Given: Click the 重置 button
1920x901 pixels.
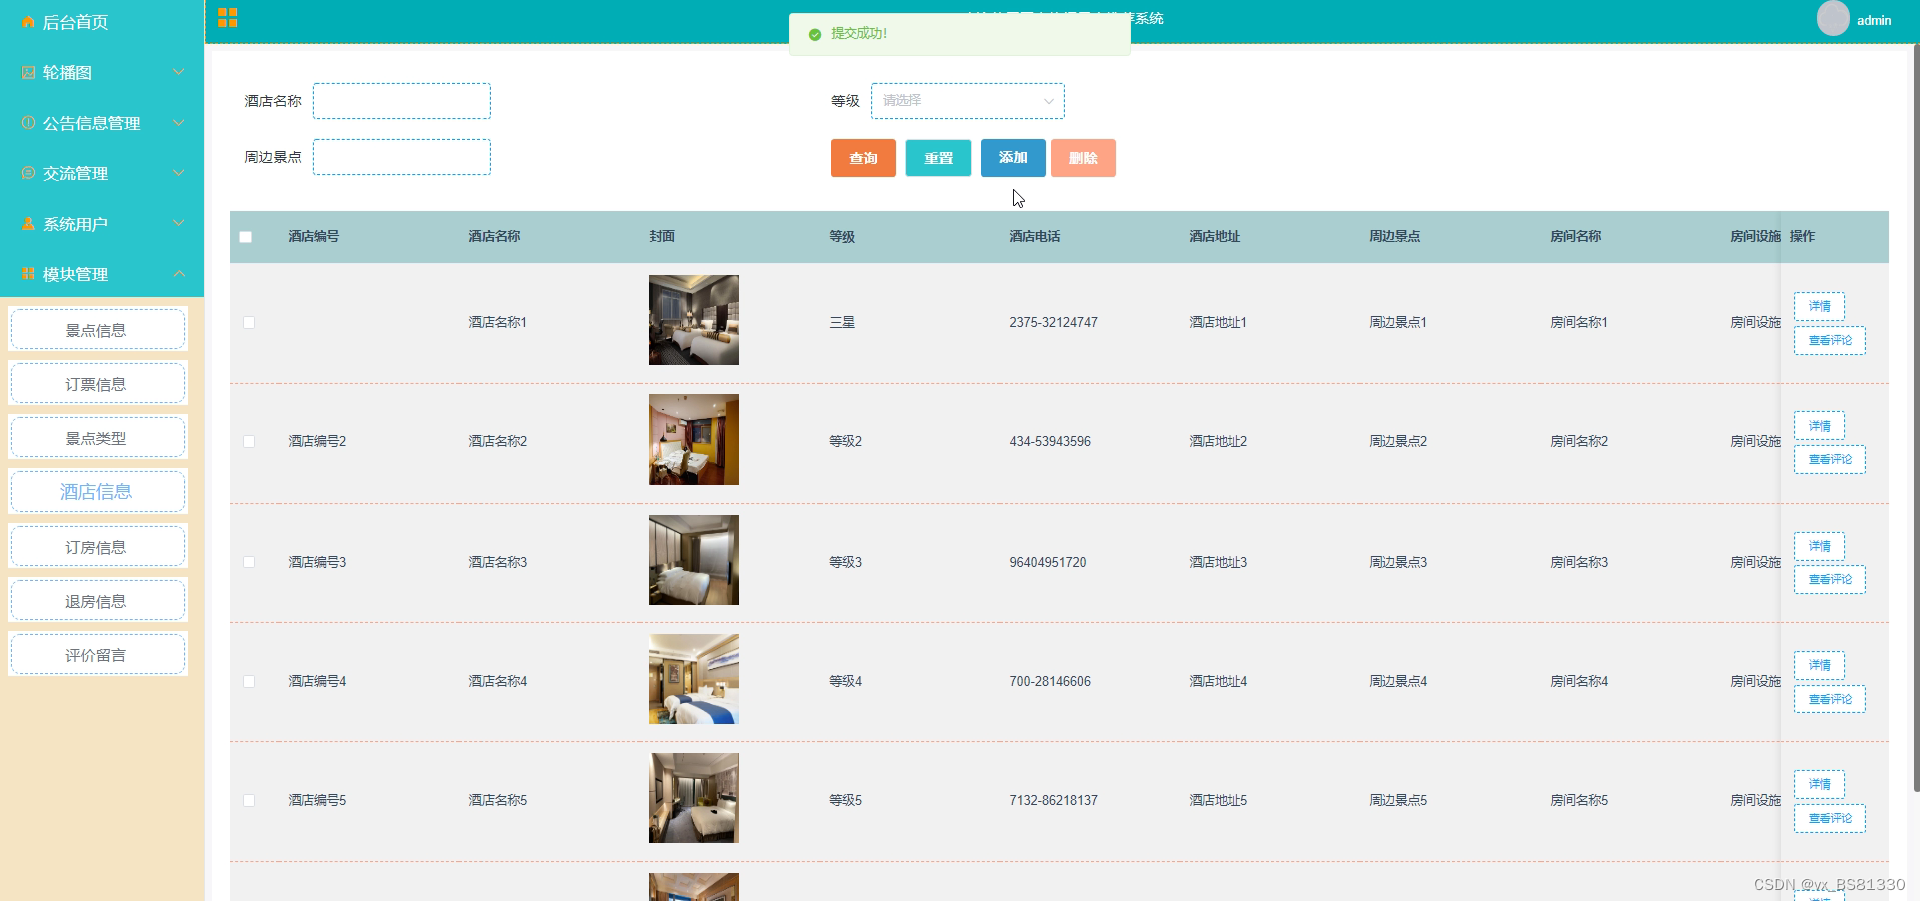Looking at the screenshot, I should point(938,158).
